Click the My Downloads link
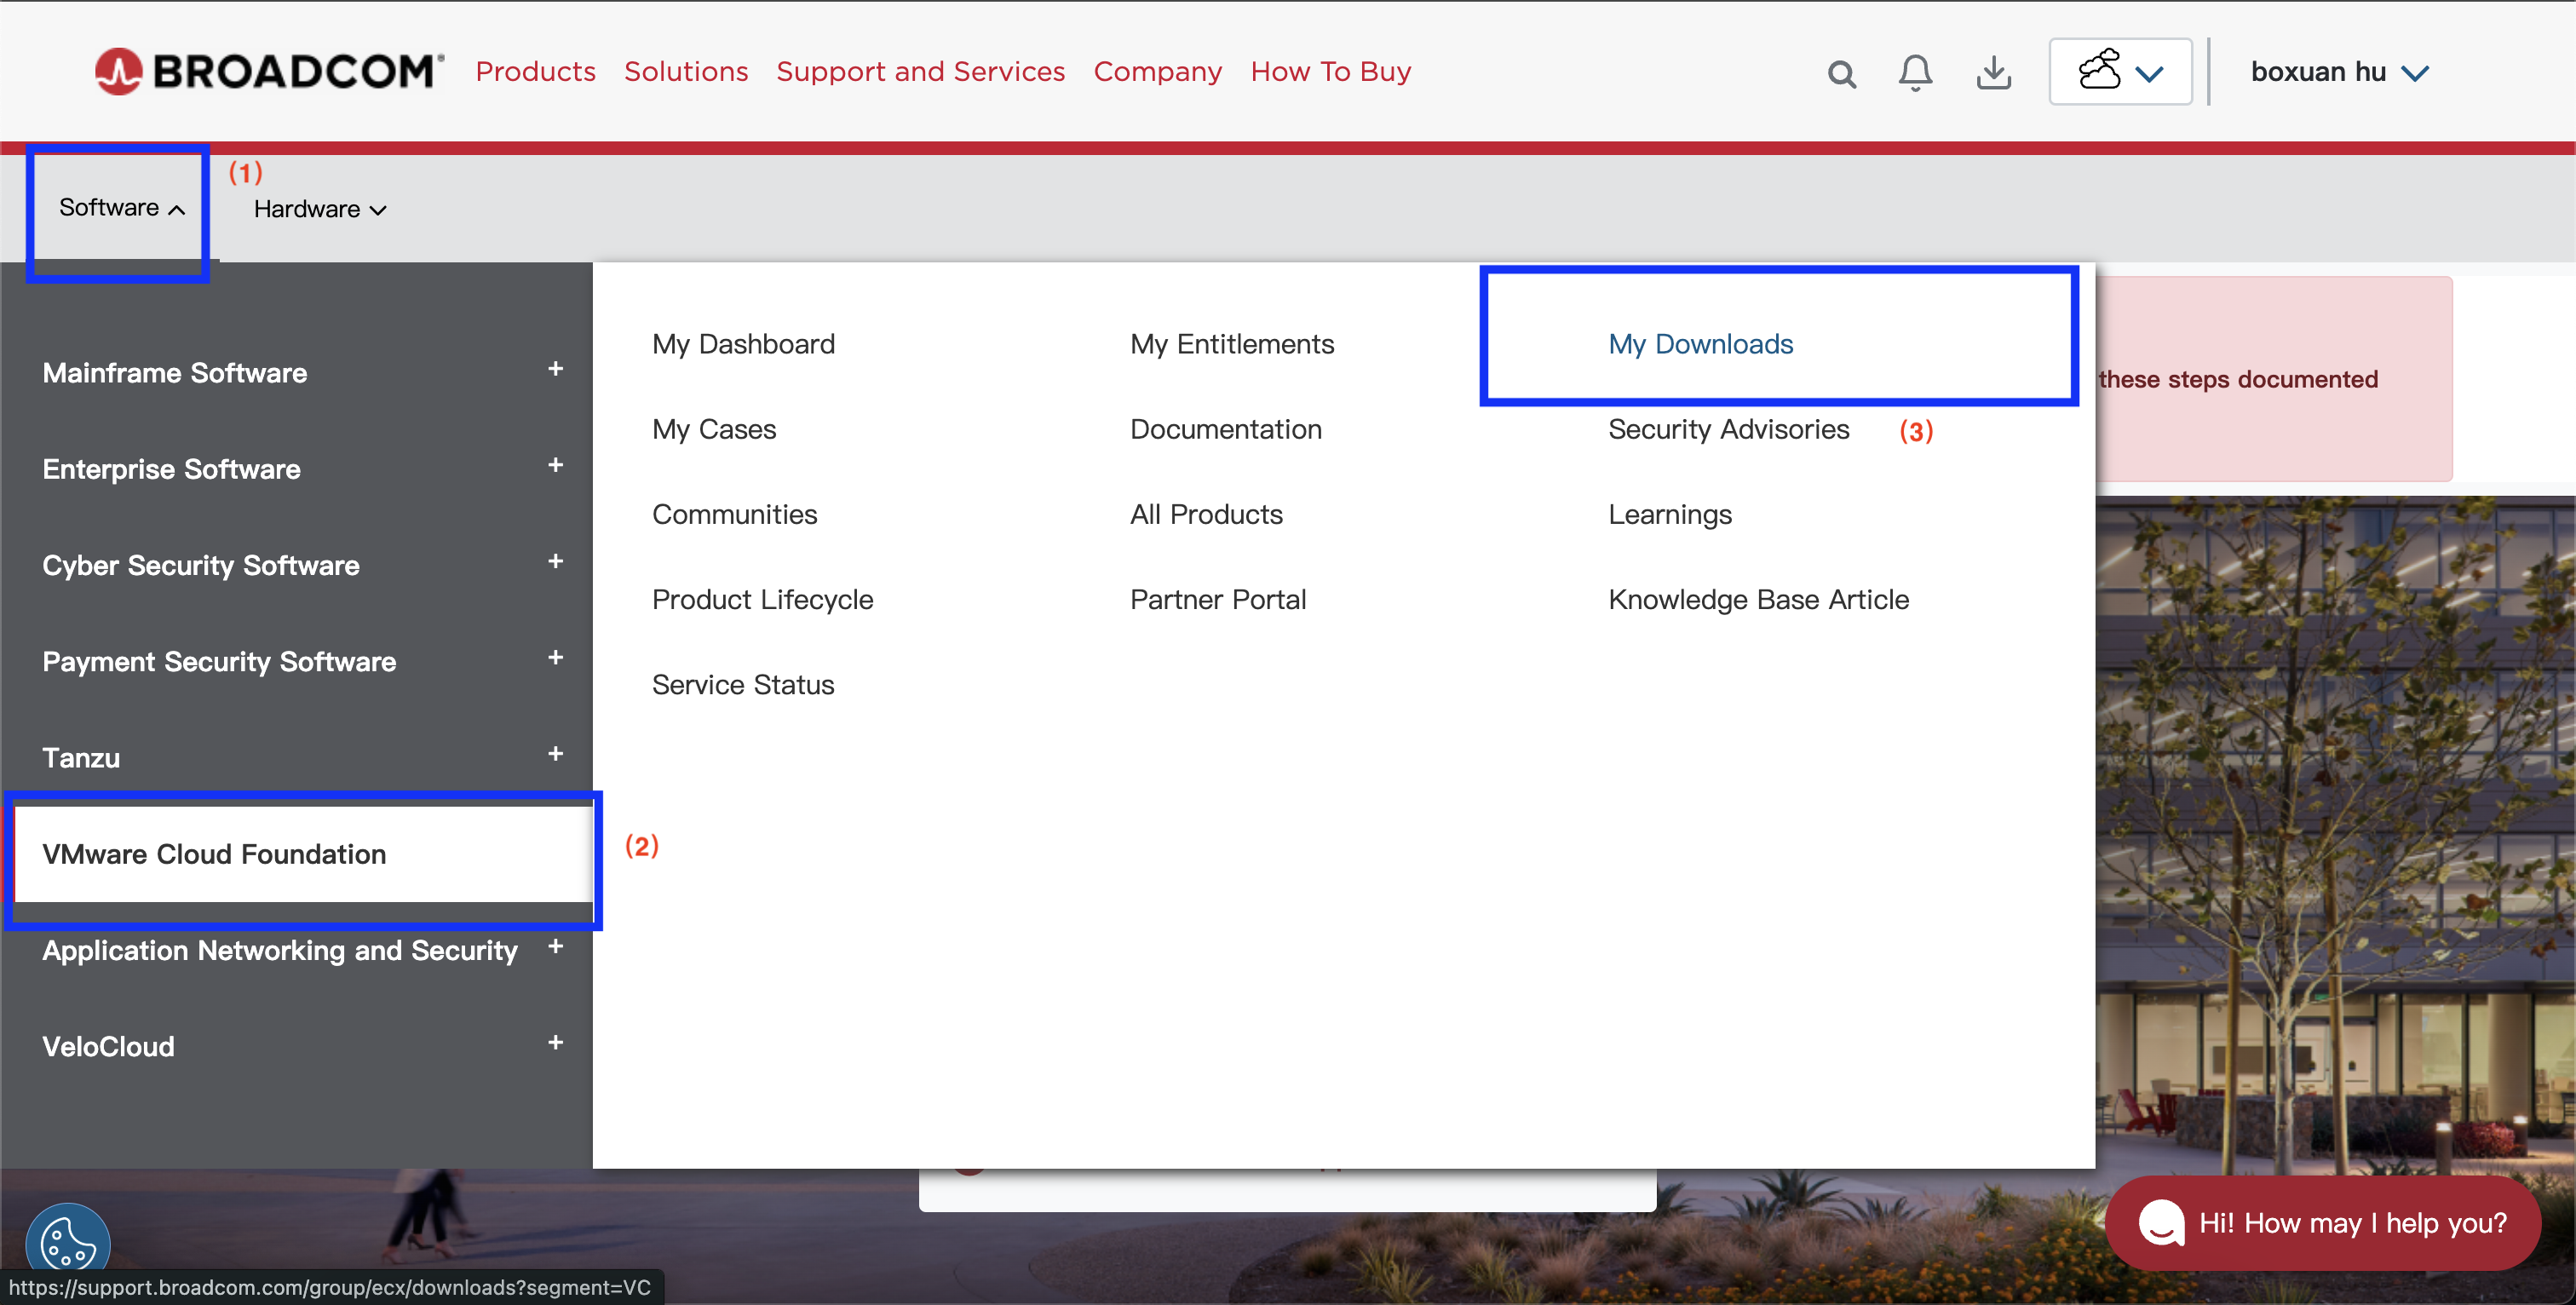 coord(1700,344)
